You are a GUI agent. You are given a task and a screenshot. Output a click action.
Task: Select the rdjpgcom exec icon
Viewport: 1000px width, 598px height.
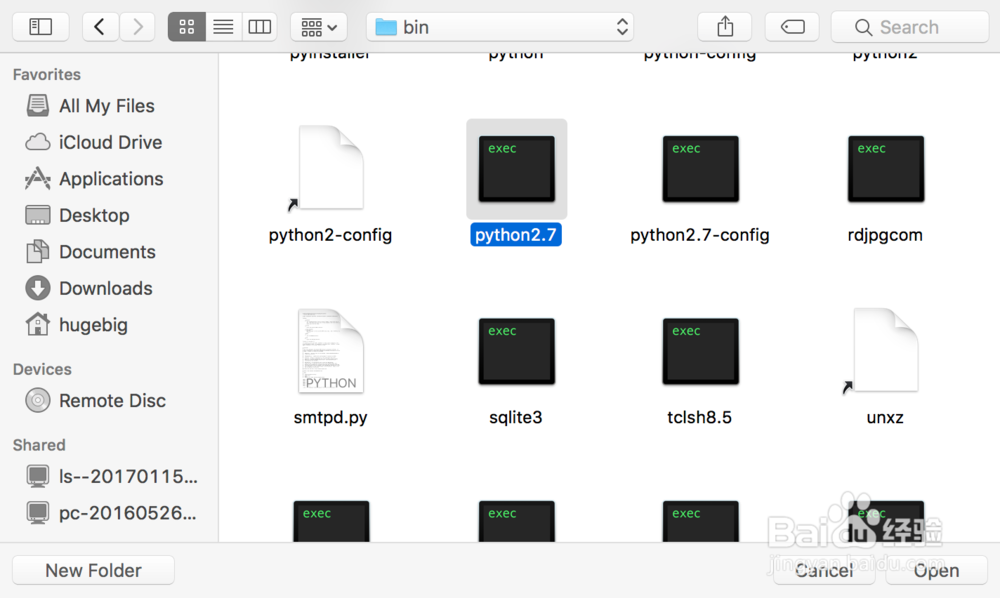[886, 169]
